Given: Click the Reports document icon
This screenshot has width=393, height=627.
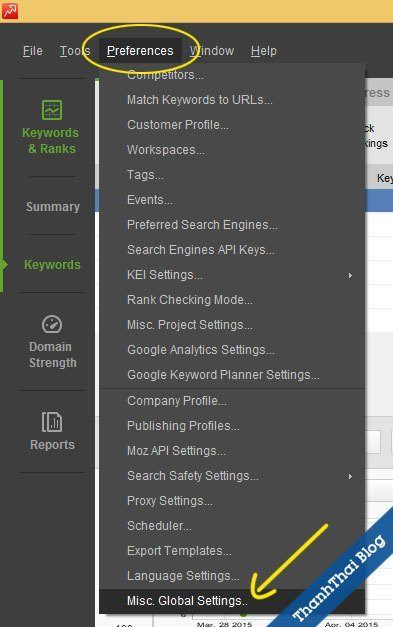Looking at the screenshot, I should 52,422.
